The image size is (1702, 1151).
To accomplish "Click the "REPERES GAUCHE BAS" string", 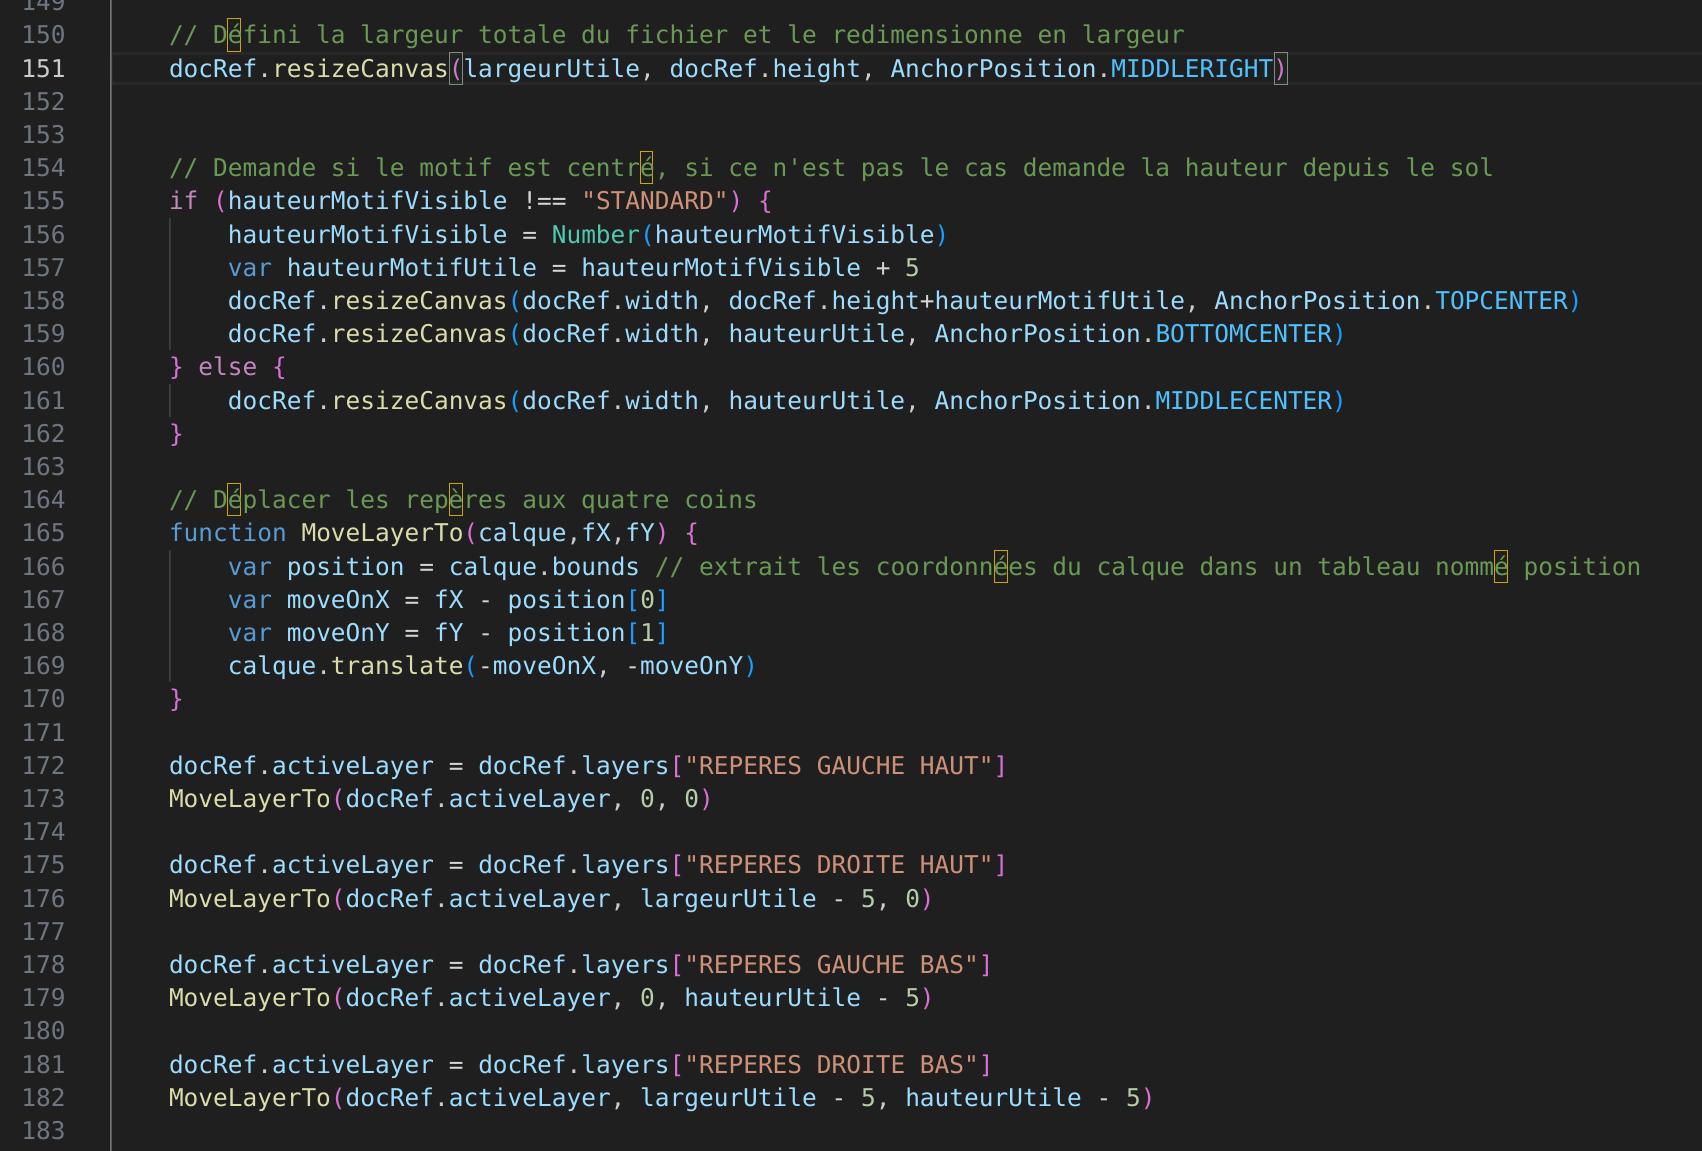I will [831, 965].
